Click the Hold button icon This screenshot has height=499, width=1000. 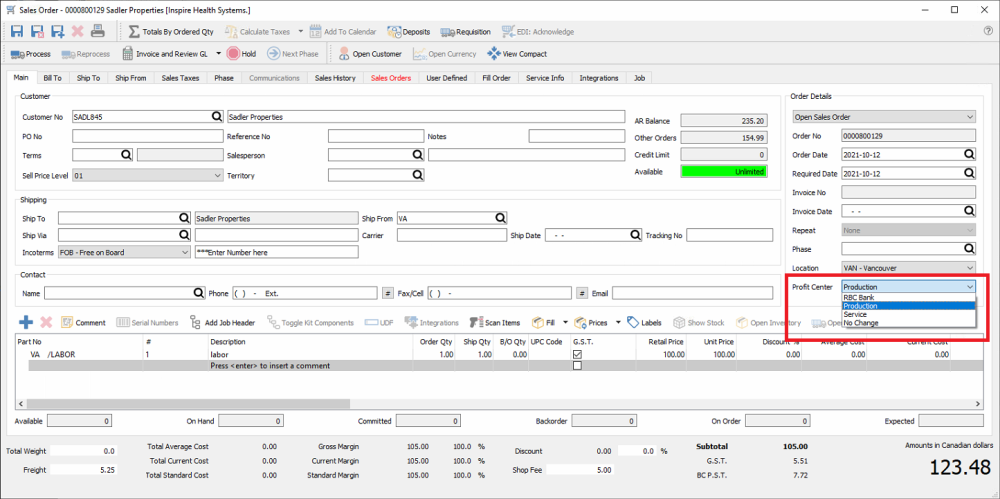233,53
